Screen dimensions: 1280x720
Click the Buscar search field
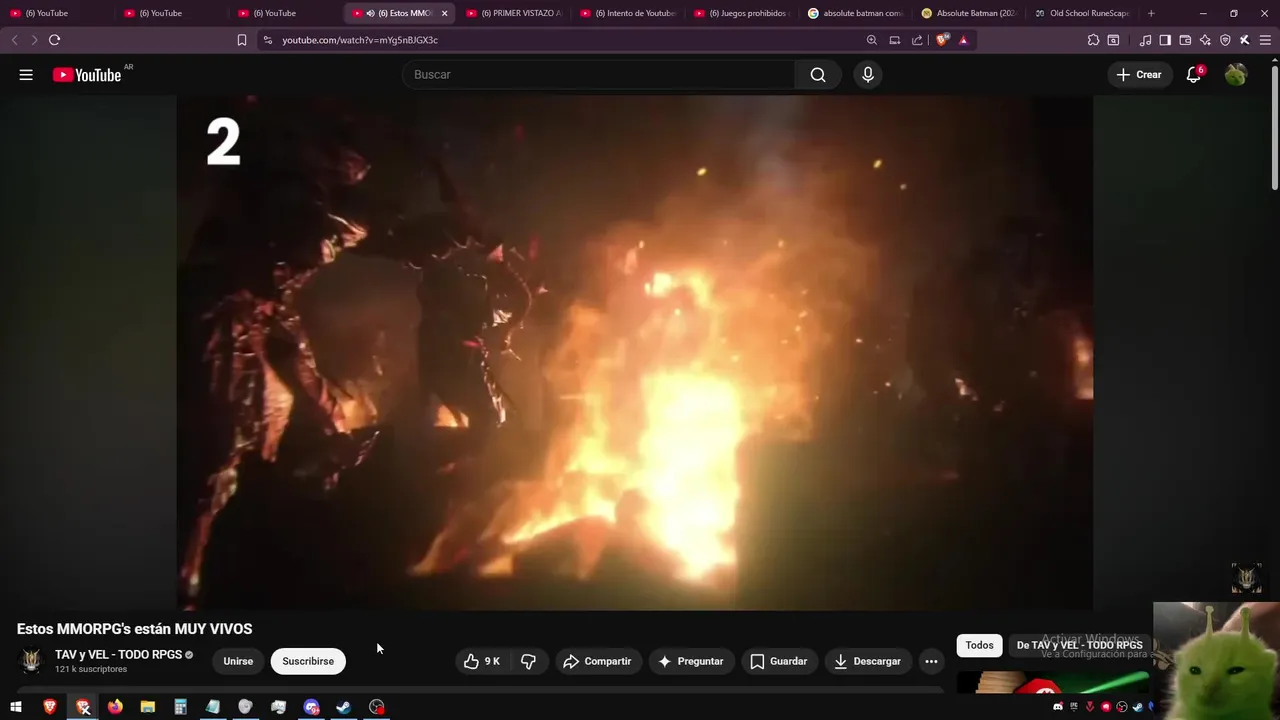point(598,75)
